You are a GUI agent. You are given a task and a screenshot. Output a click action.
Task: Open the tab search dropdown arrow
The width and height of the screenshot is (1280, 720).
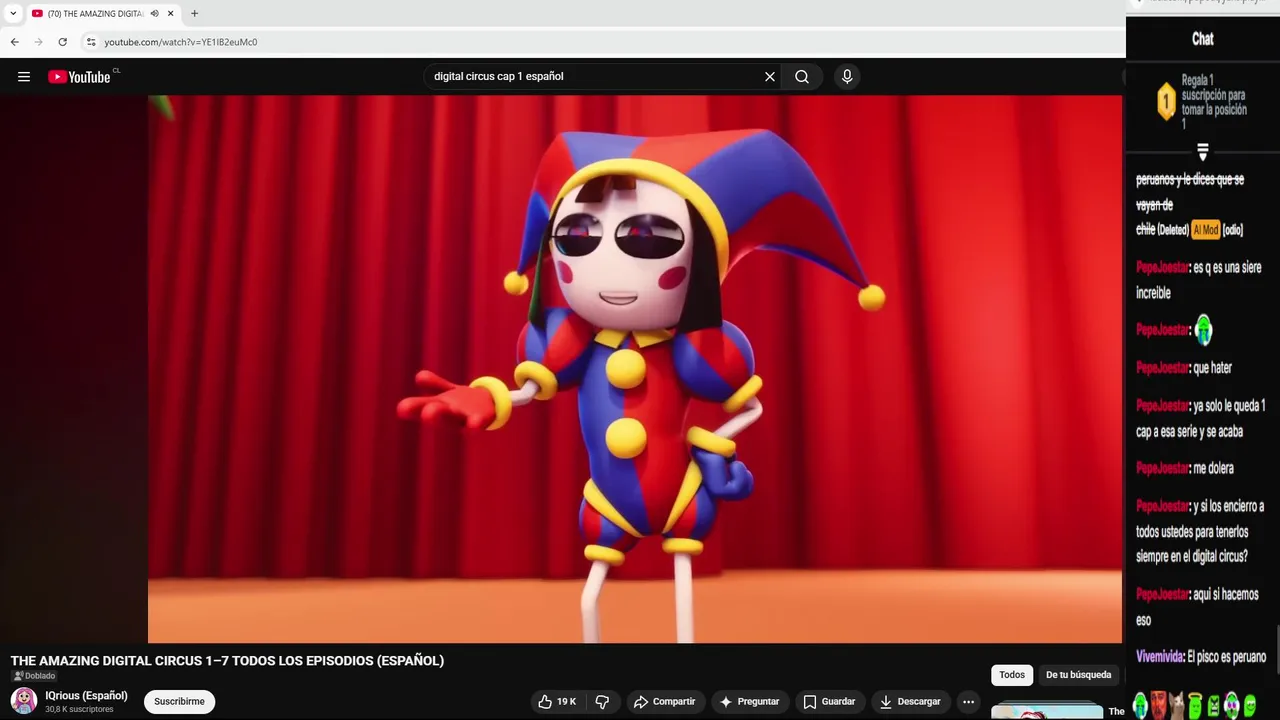[13, 13]
